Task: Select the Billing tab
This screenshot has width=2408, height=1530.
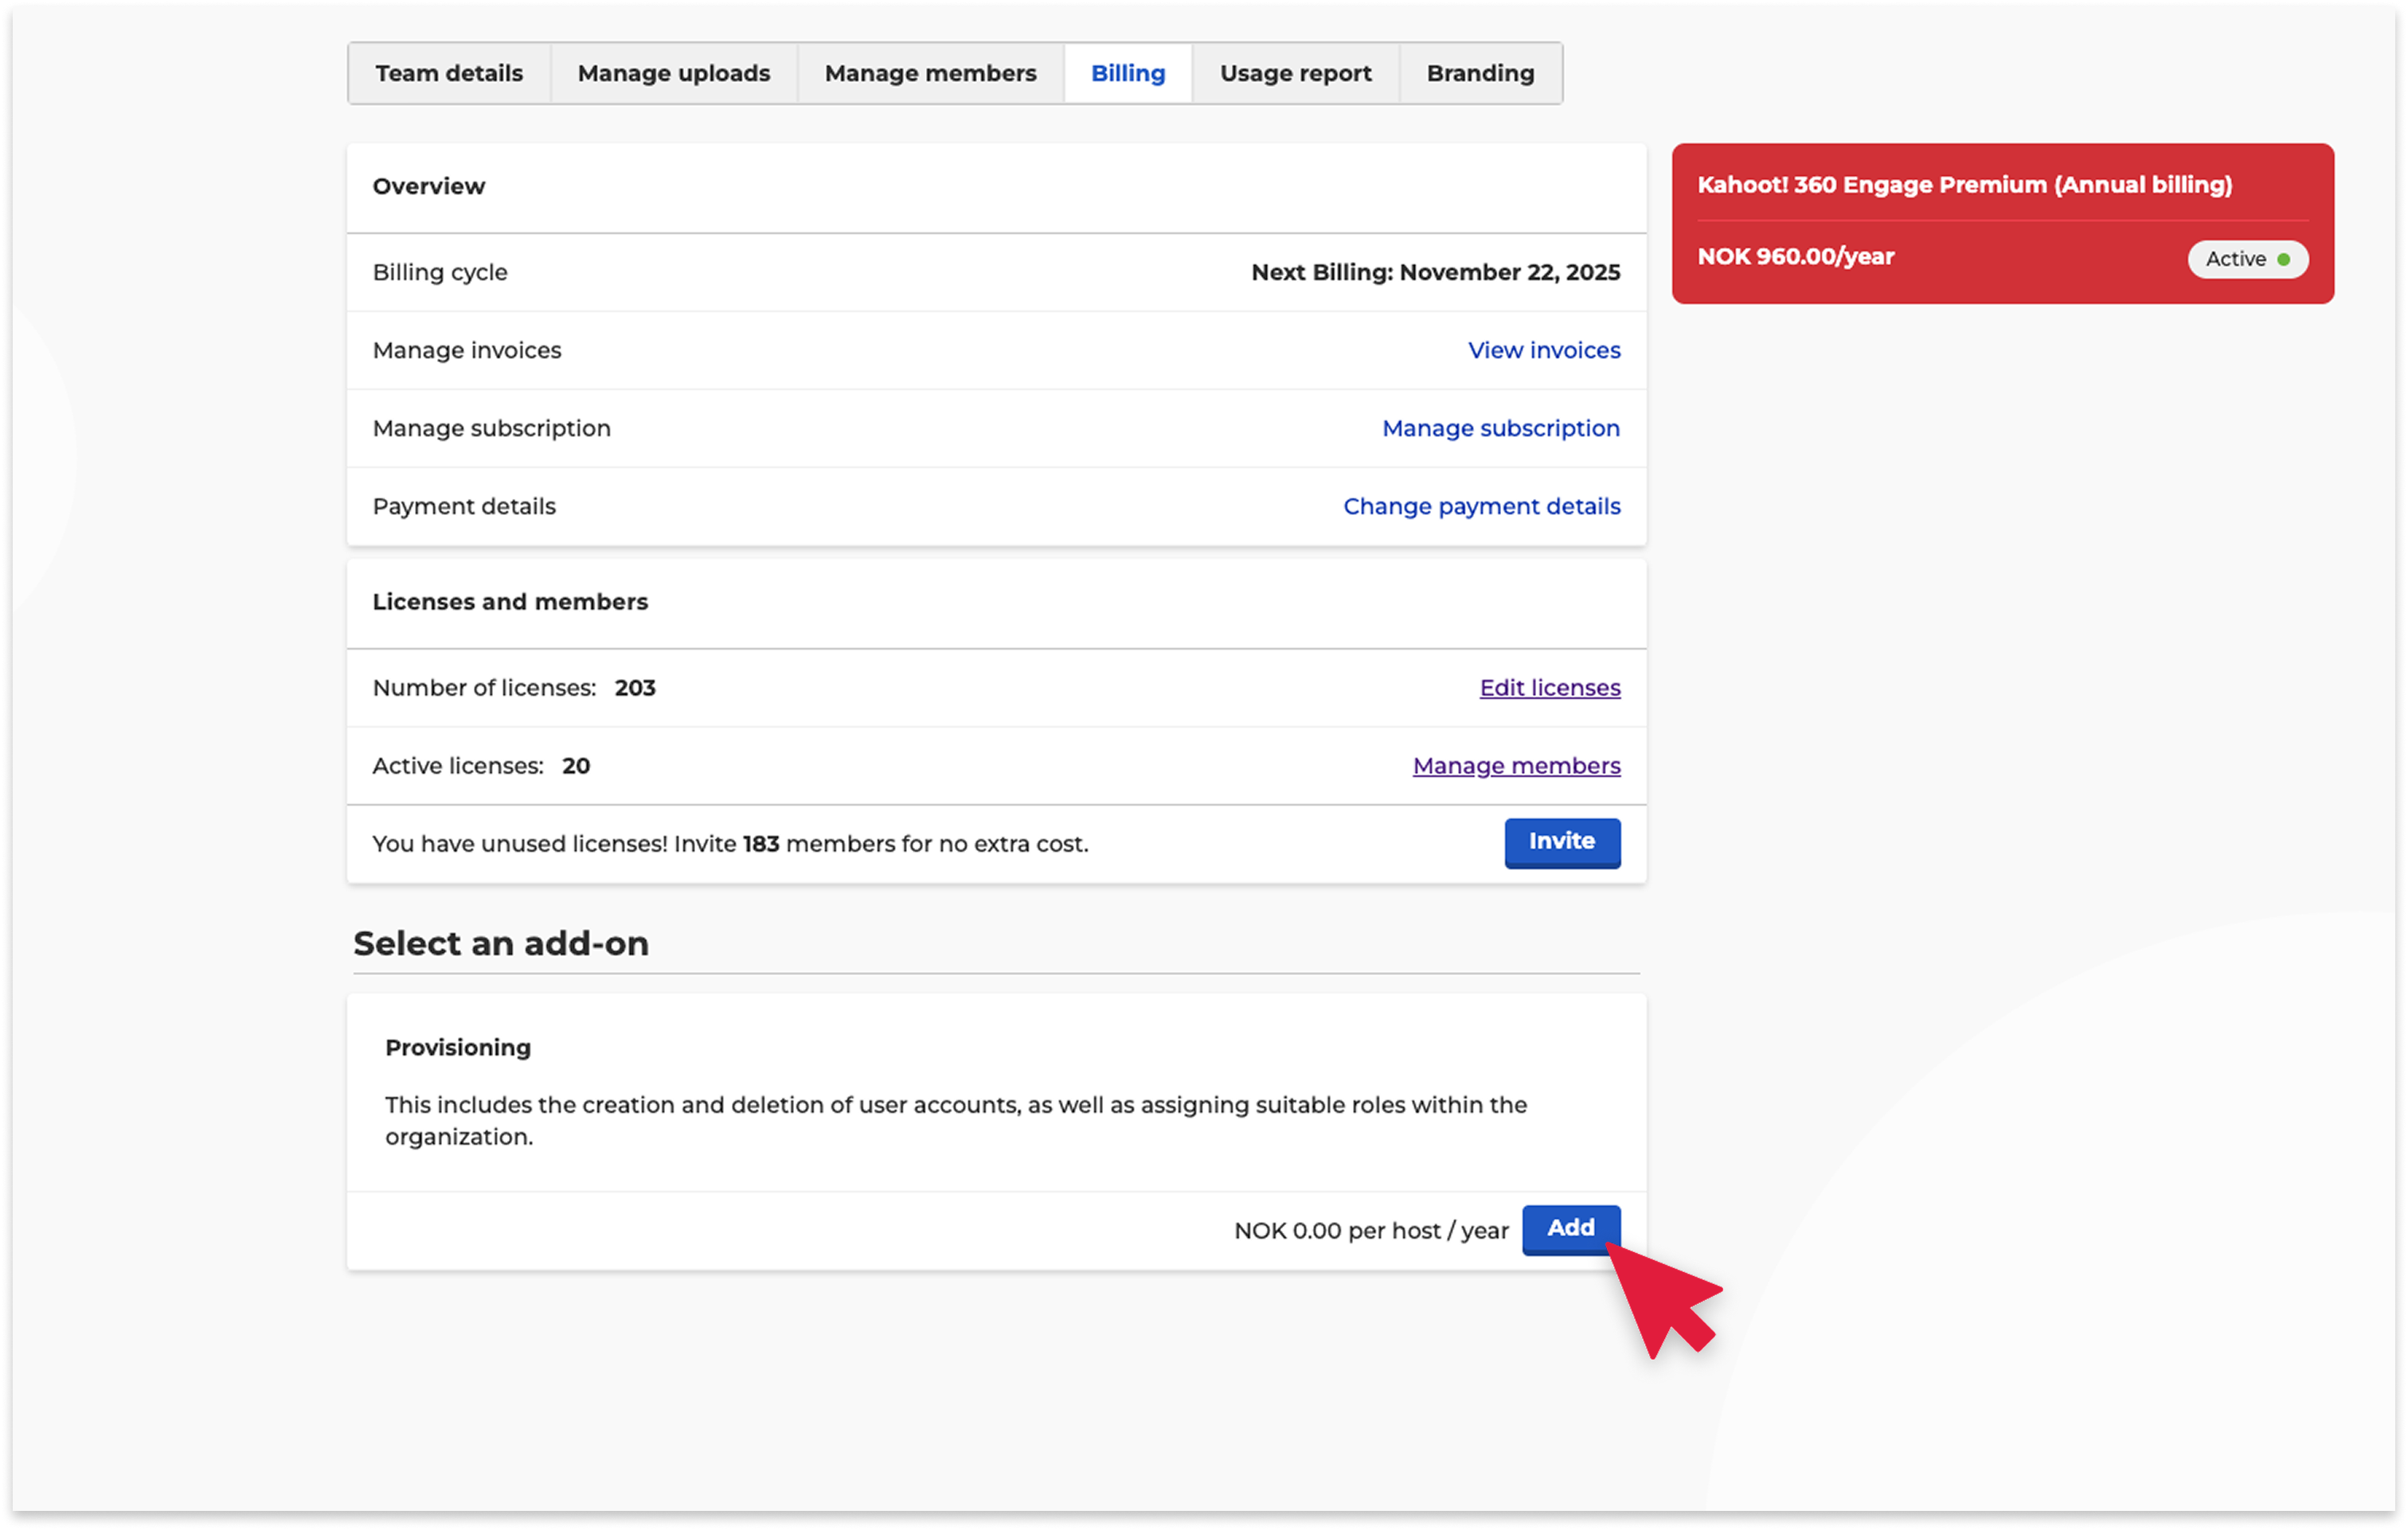Action: (x=1128, y=73)
